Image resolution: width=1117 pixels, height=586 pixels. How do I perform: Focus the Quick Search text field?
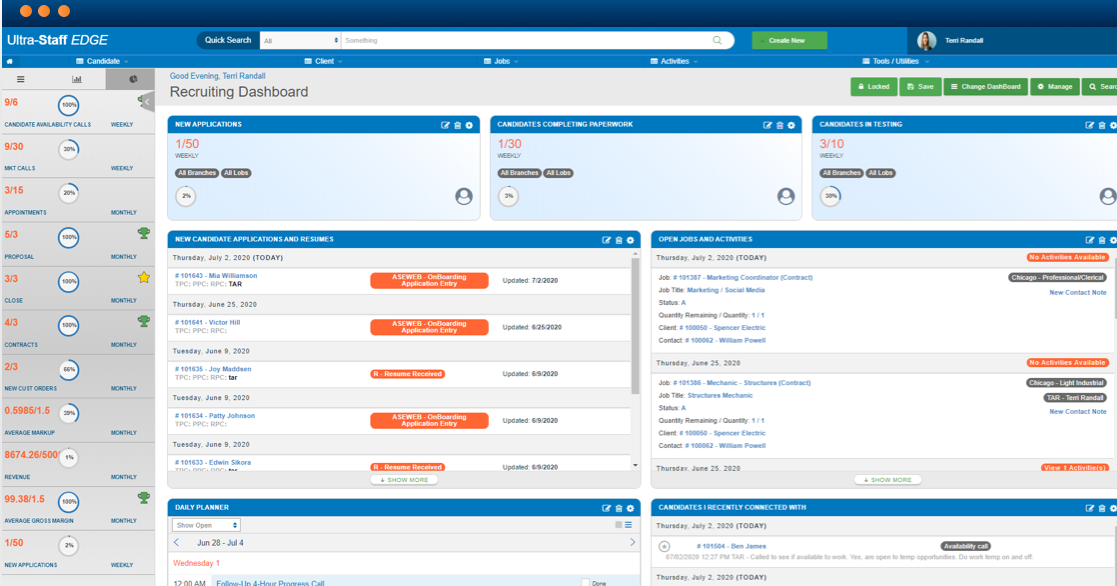click(527, 41)
